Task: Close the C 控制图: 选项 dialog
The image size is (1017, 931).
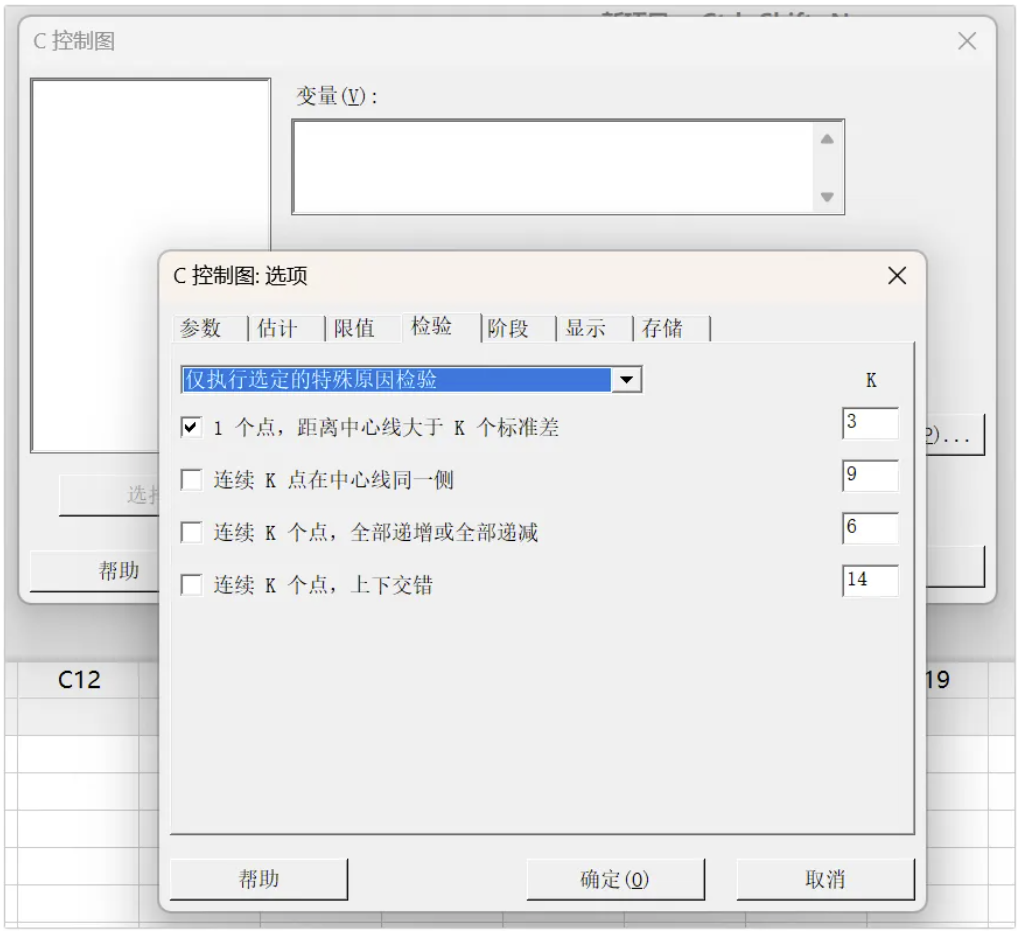Action: click(897, 276)
